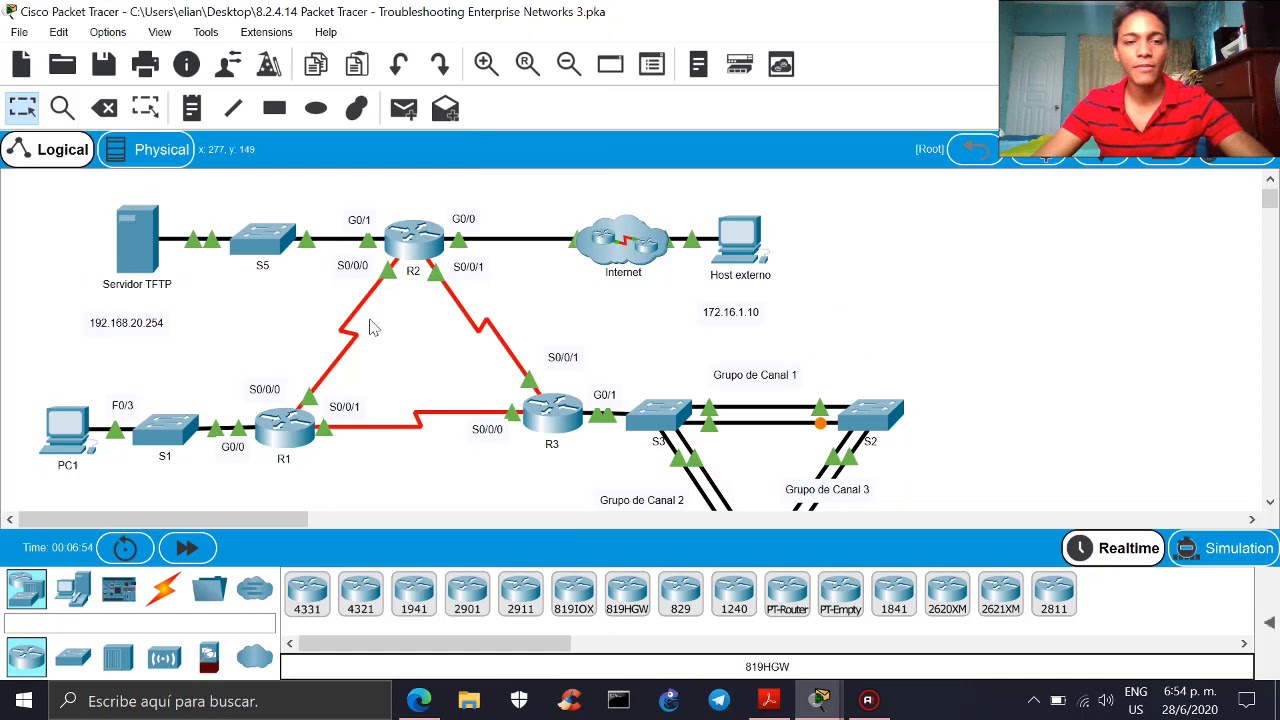Click switch S5 in topology
The height and width of the screenshot is (720, 1280).
(x=262, y=240)
